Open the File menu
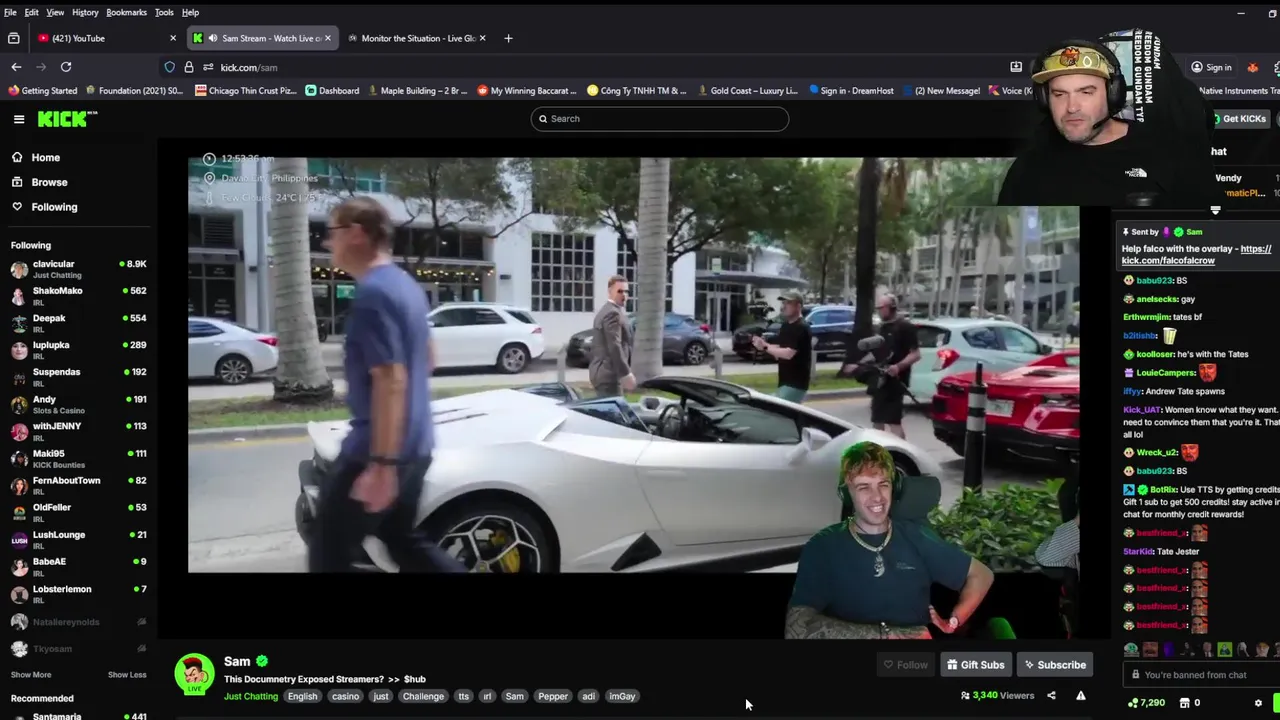The width and height of the screenshot is (1280, 720). click(10, 12)
